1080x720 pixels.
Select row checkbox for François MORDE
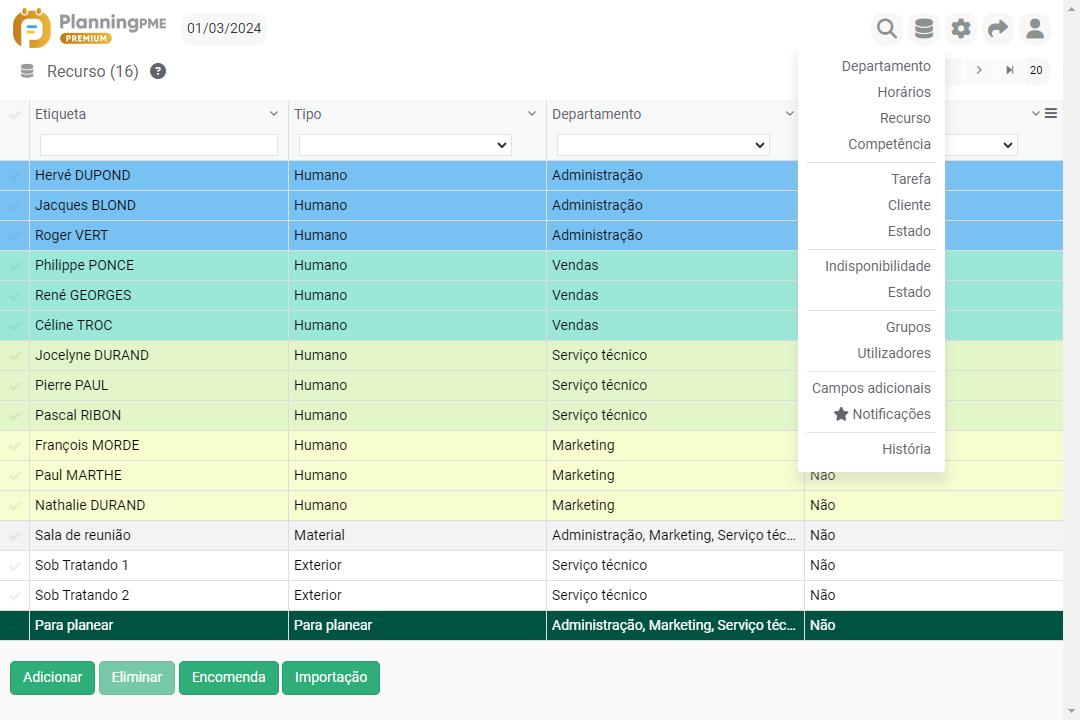pos(14,446)
